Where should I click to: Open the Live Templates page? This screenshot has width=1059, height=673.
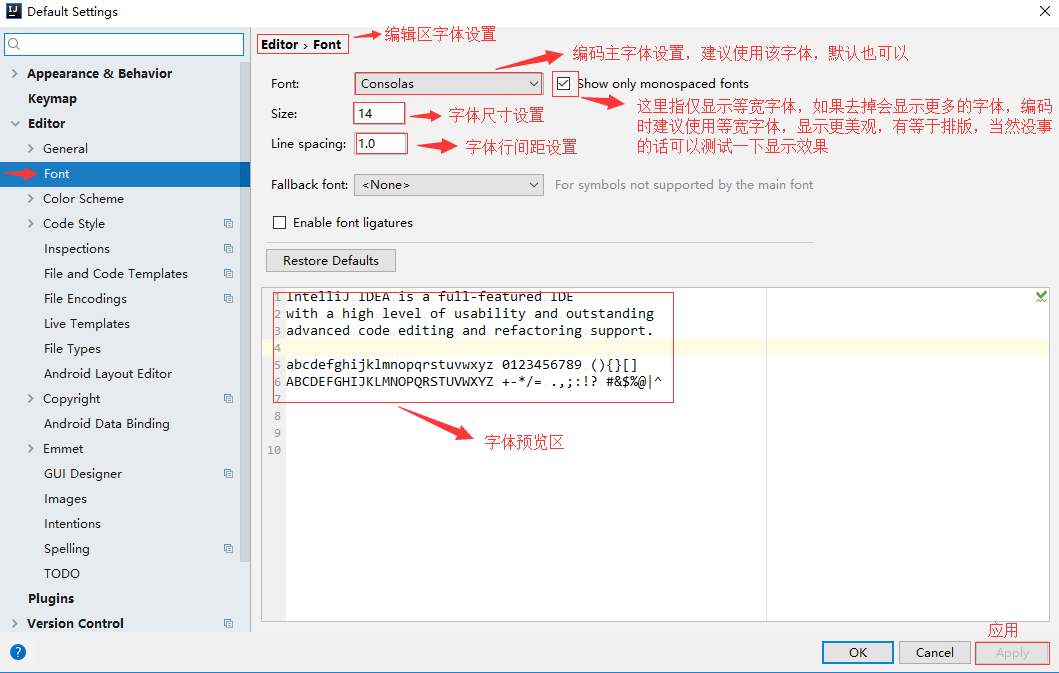click(x=86, y=324)
